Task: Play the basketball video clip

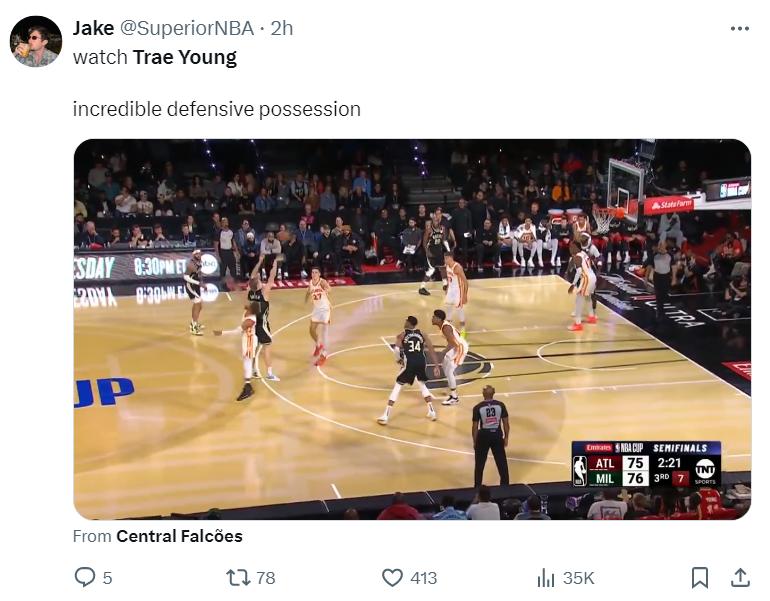Action: point(412,329)
